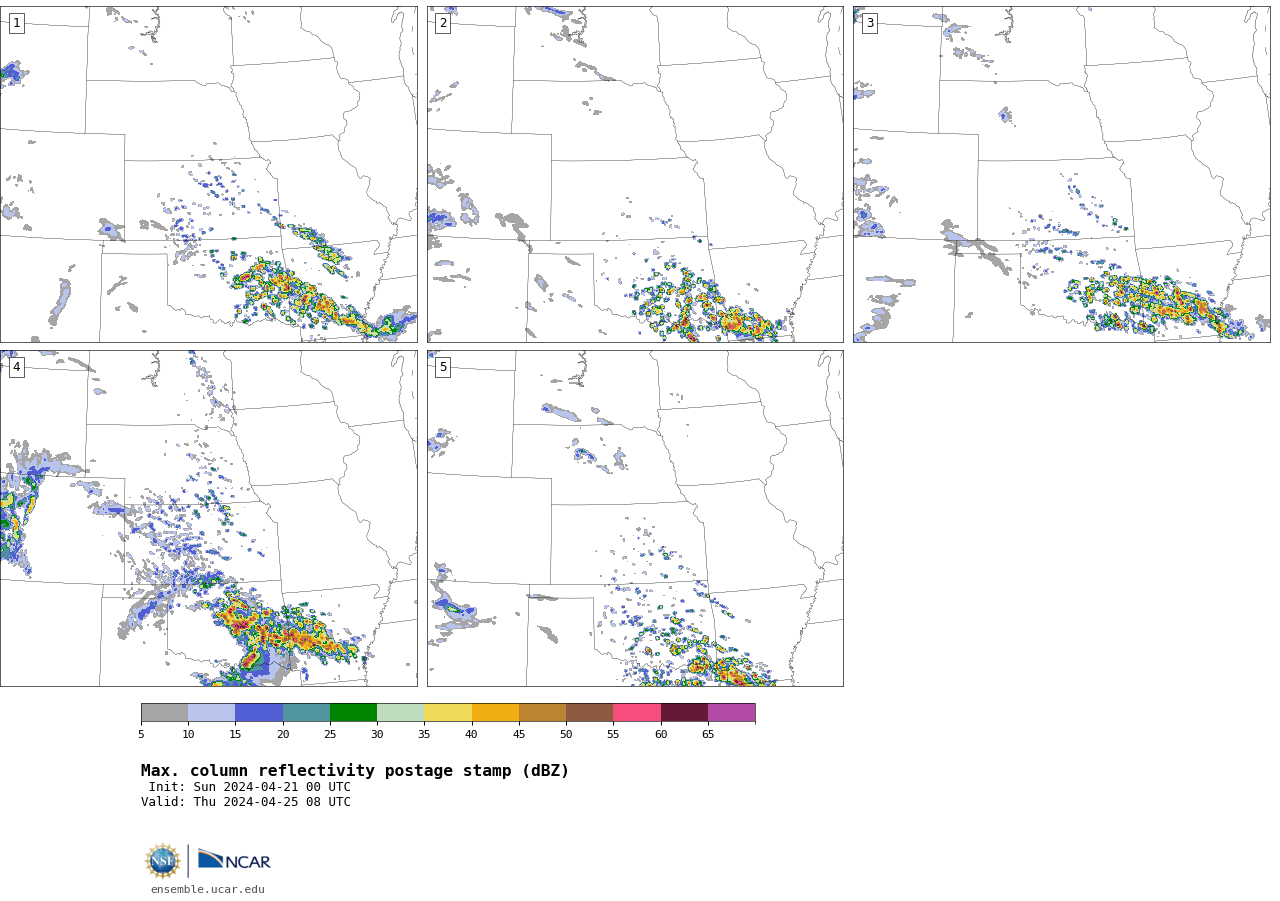The image size is (1280, 901).
Task: Click the colorbar tick label 5
Action: (x=141, y=734)
